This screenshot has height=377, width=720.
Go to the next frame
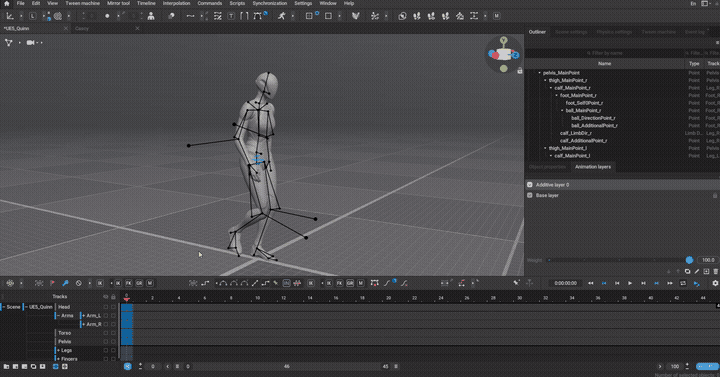643,283
